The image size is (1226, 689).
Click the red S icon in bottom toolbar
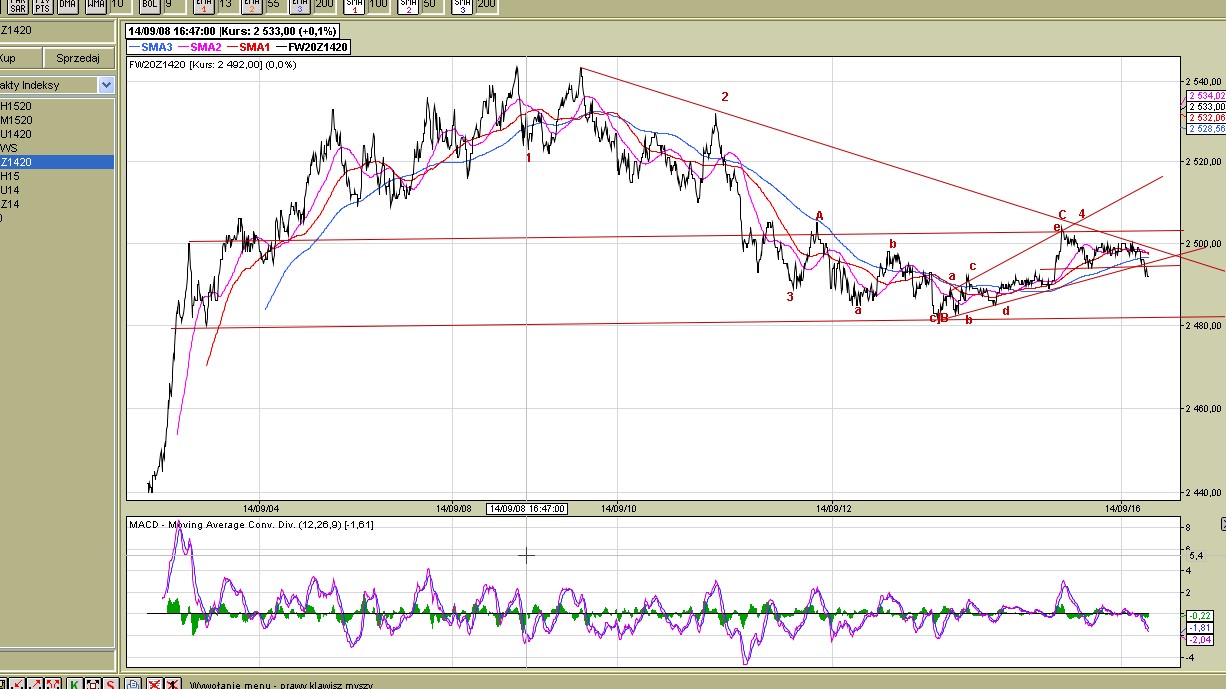(x=111, y=684)
